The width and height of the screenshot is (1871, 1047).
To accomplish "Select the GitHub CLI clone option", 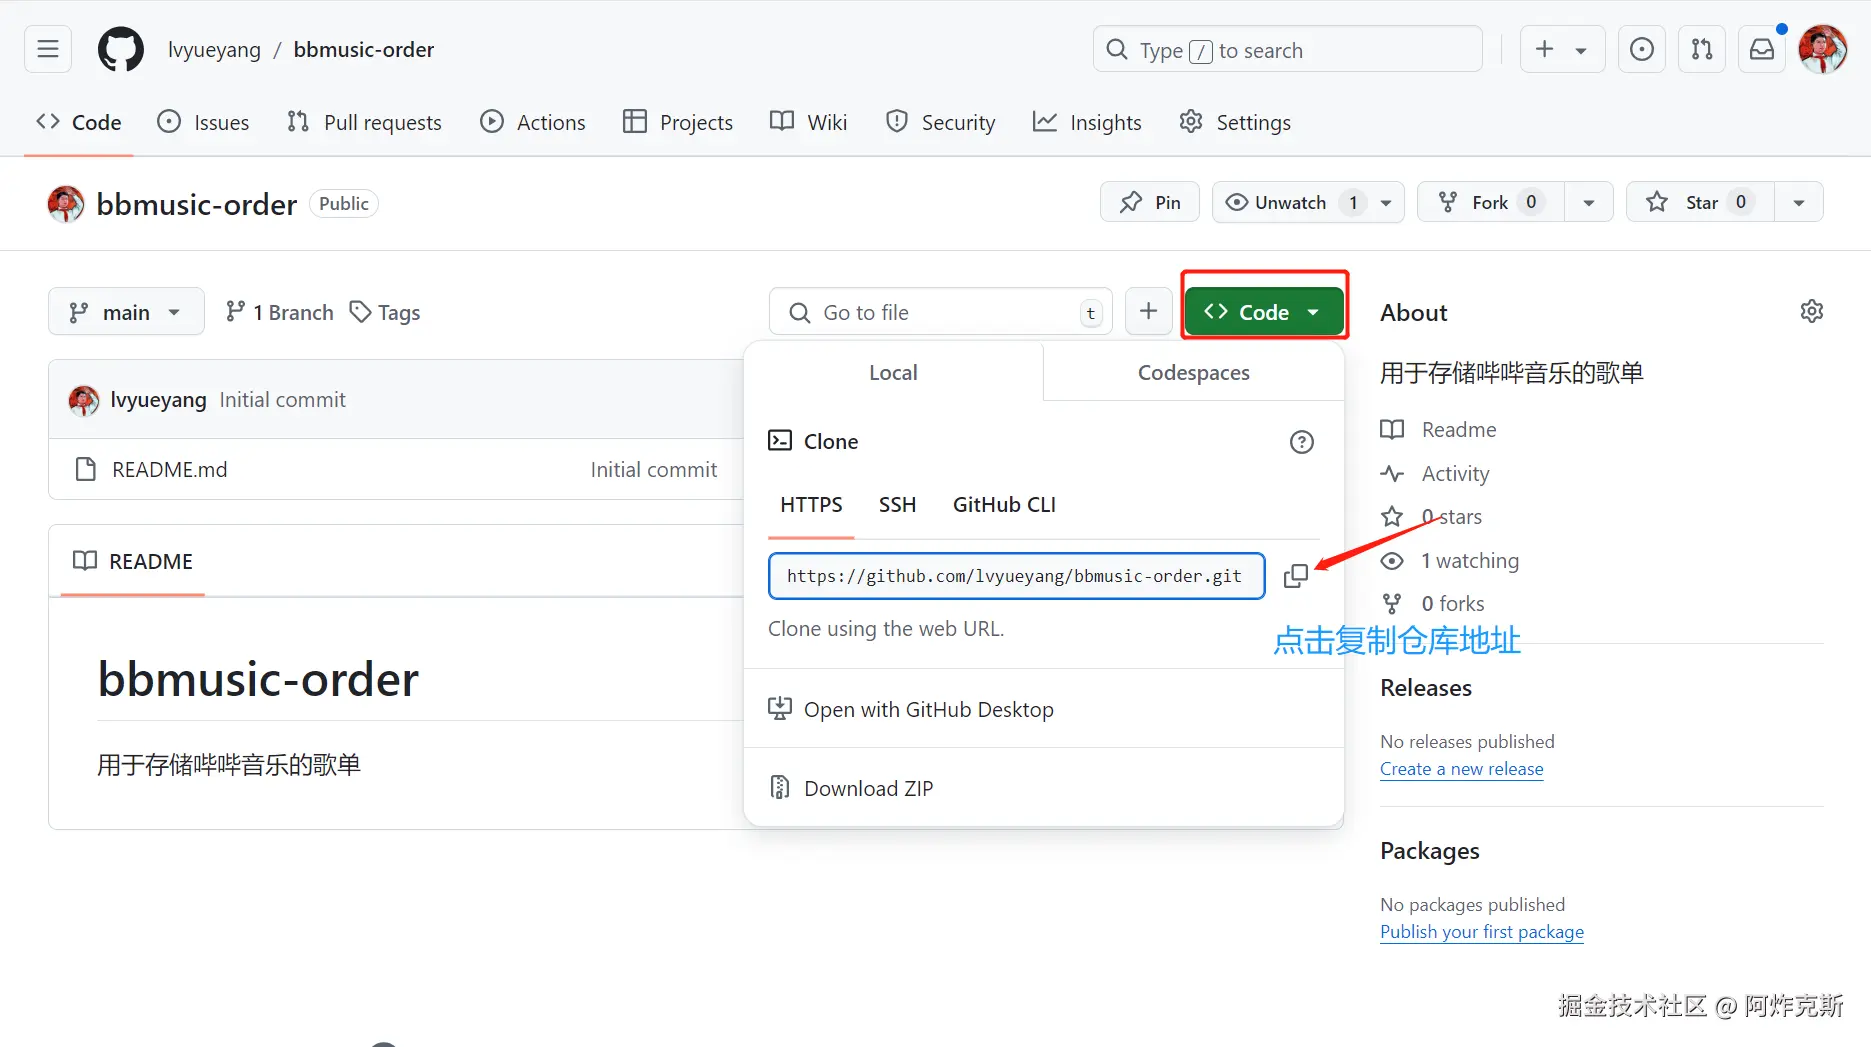I will (1004, 505).
